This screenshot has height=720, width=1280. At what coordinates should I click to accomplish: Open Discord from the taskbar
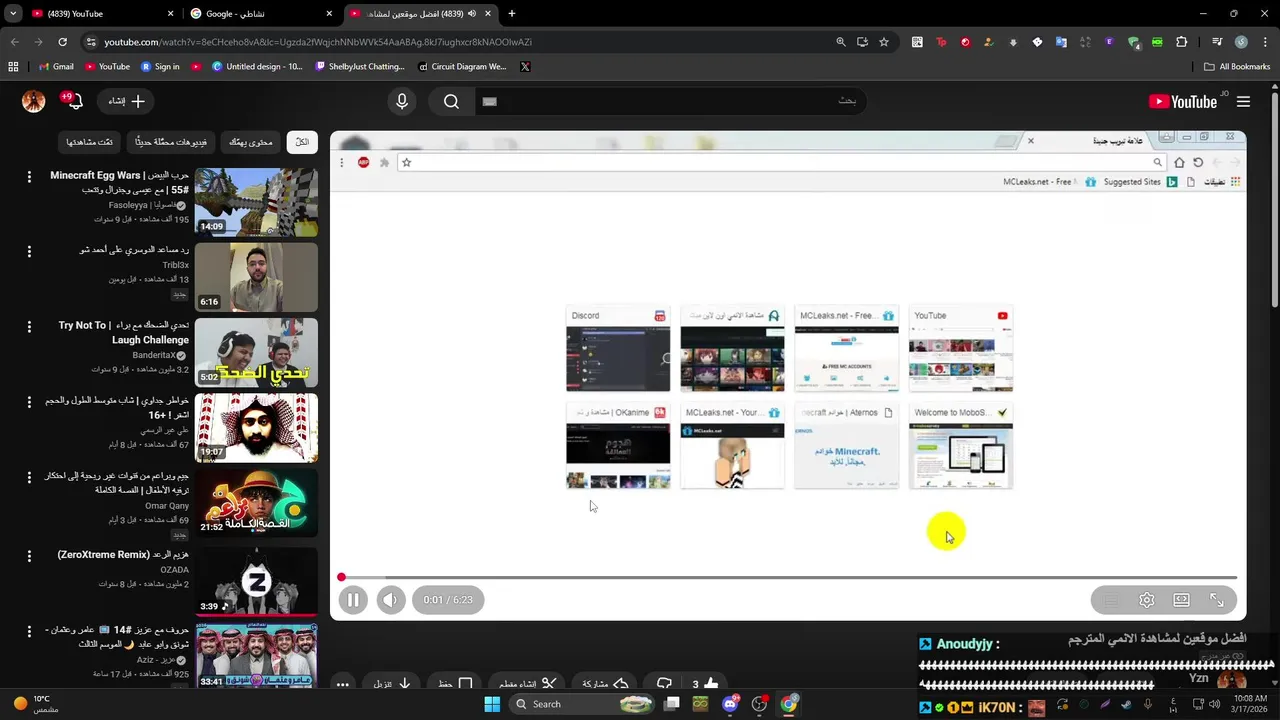coord(730,704)
